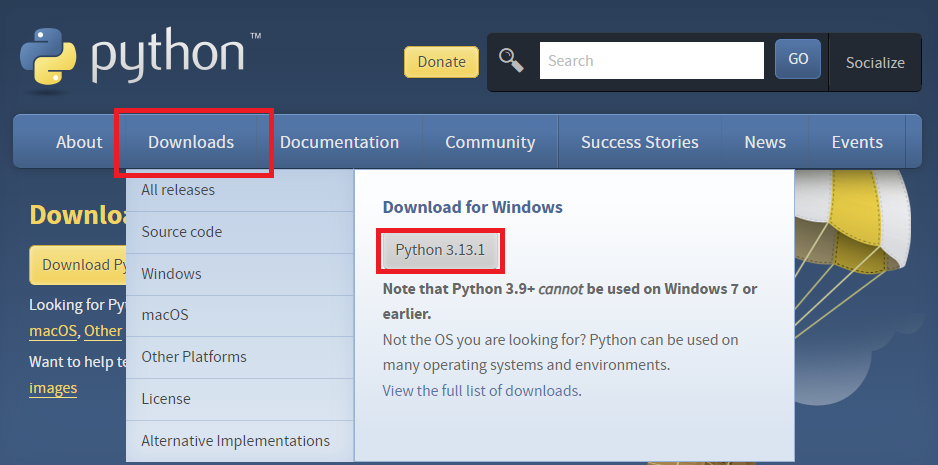Select Other Platforms in Downloads submenu

(x=240, y=357)
